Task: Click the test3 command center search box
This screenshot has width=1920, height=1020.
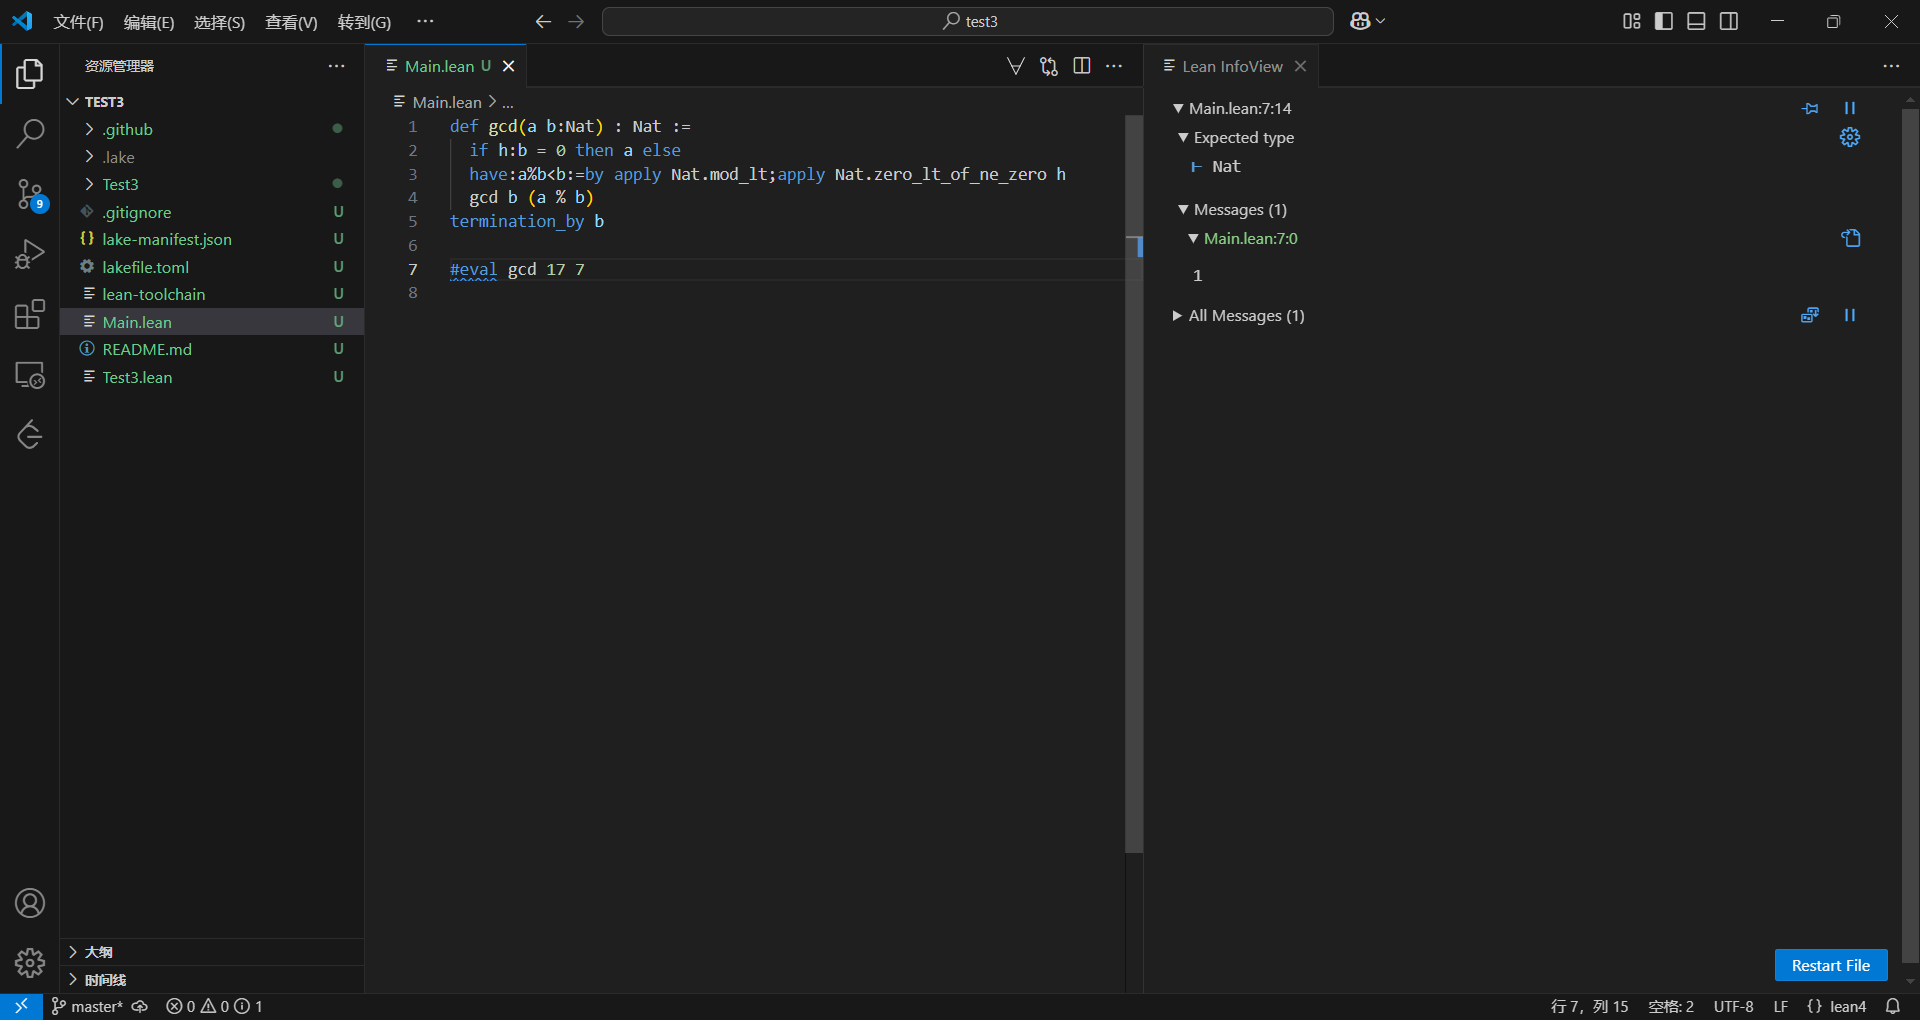Action: [x=967, y=21]
